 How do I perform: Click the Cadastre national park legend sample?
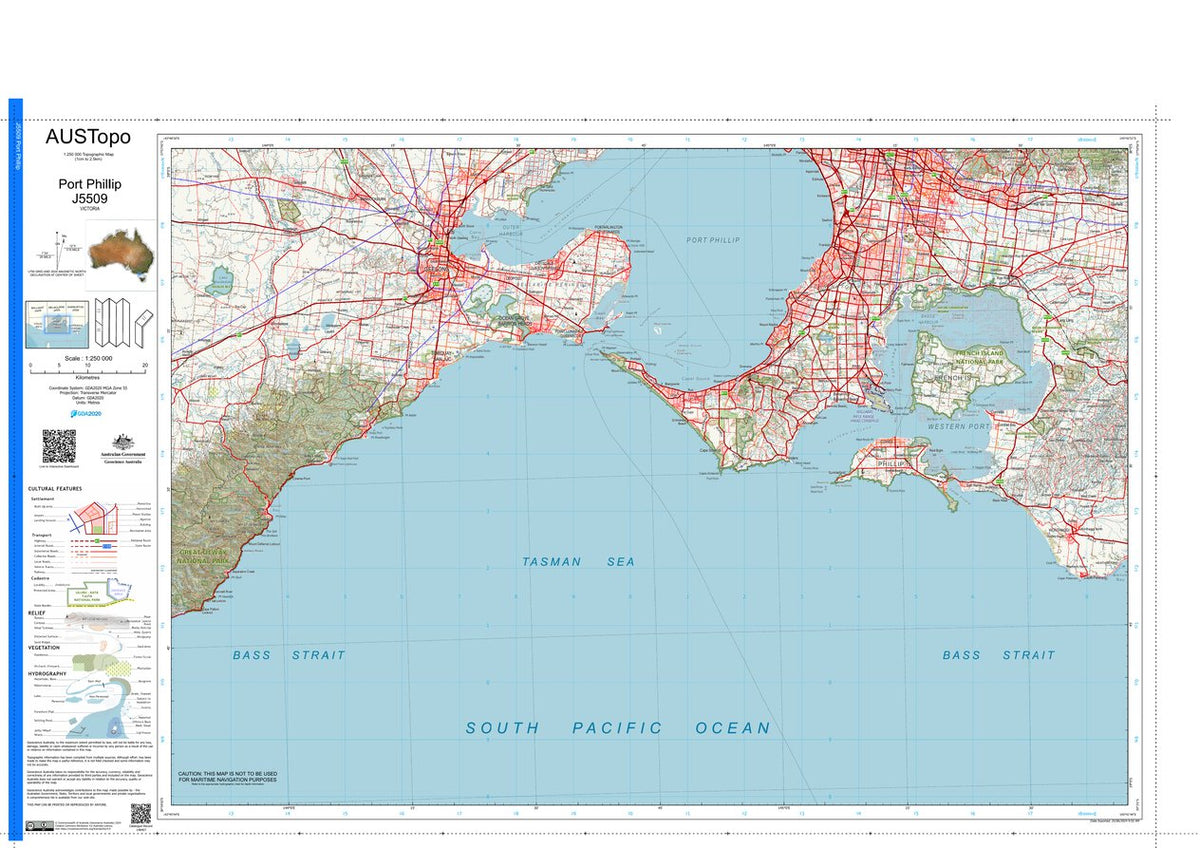(x=88, y=596)
